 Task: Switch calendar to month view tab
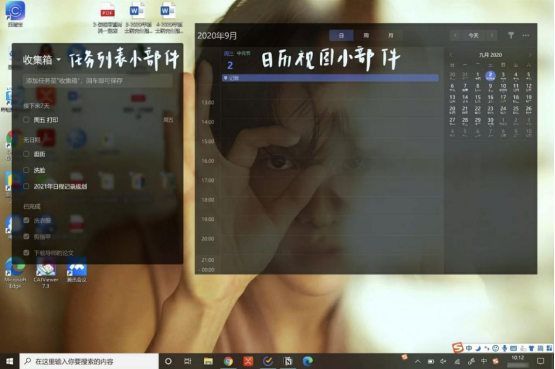coord(390,35)
